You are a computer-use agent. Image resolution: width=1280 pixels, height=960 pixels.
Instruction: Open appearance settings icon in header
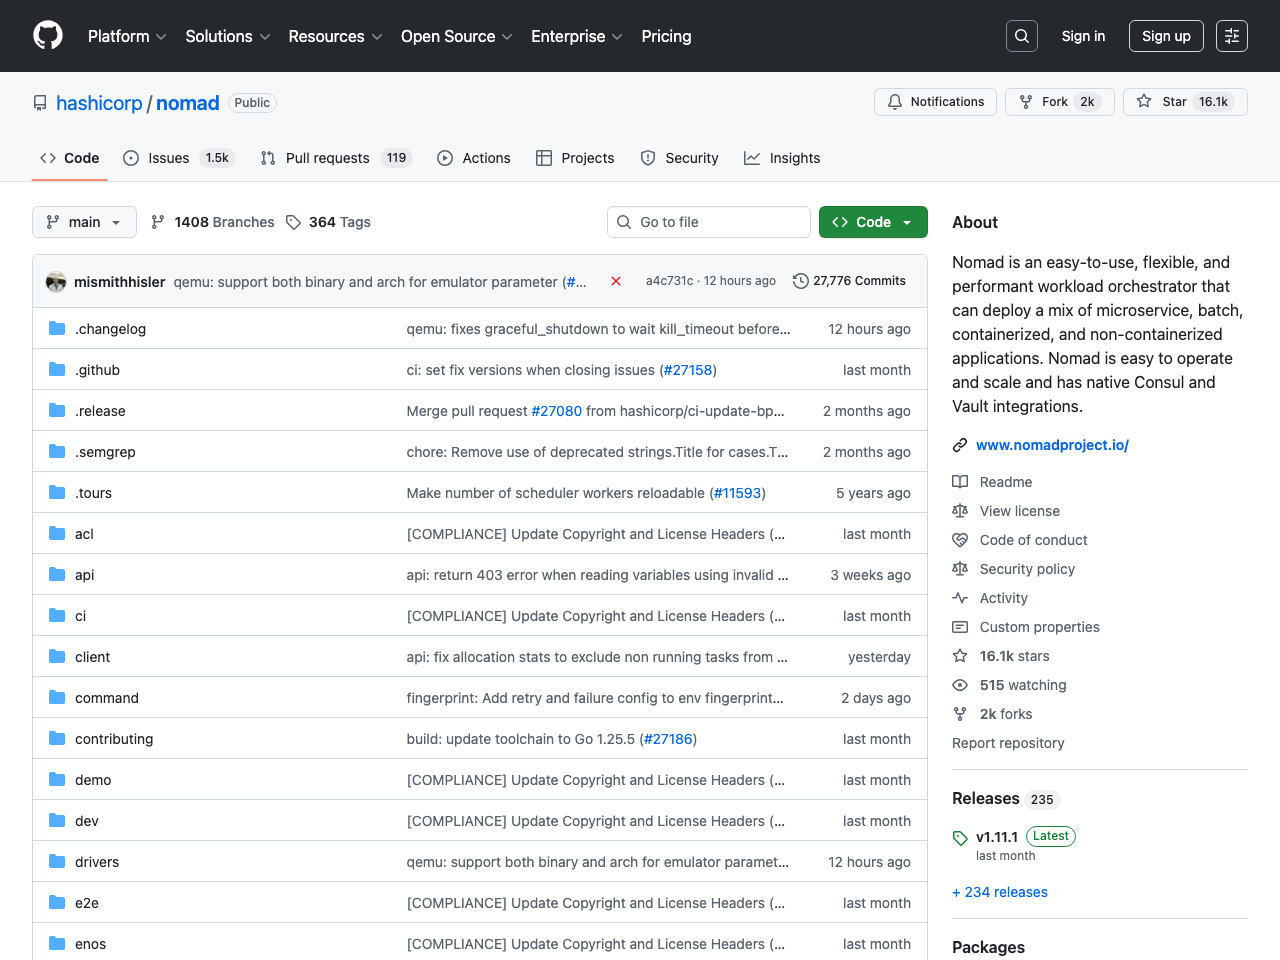tap(1232, 36)
